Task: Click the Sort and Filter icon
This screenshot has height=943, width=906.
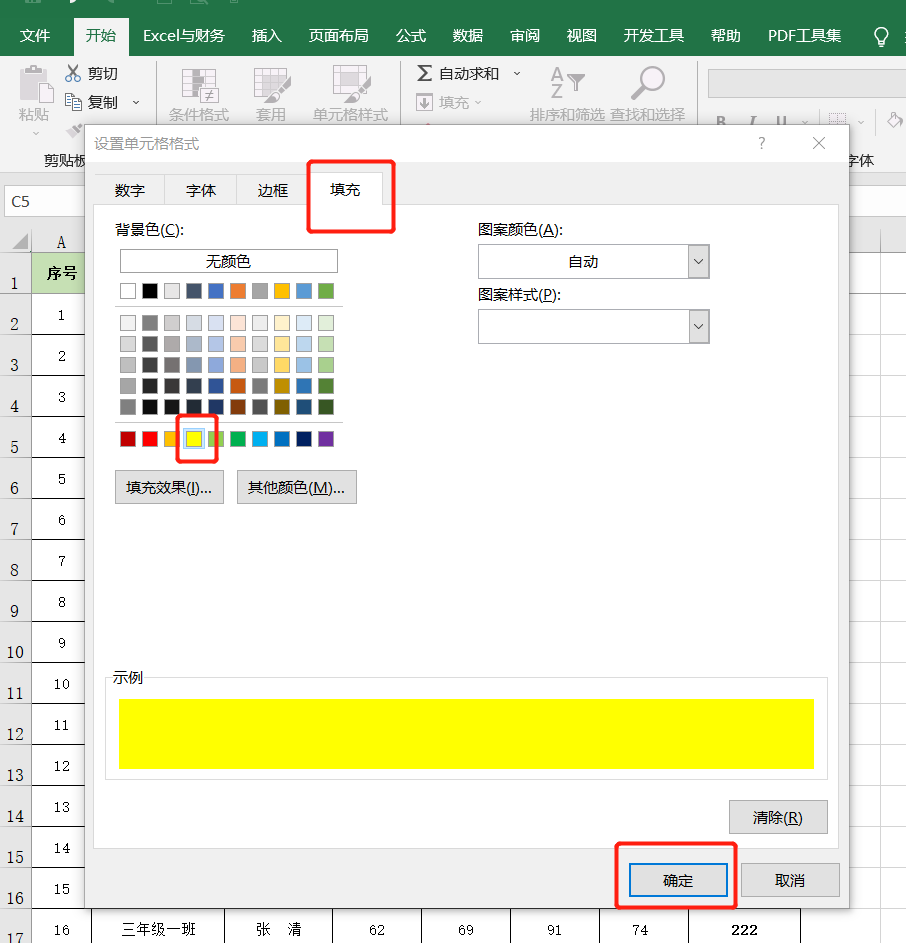Action: coord(567,83)
